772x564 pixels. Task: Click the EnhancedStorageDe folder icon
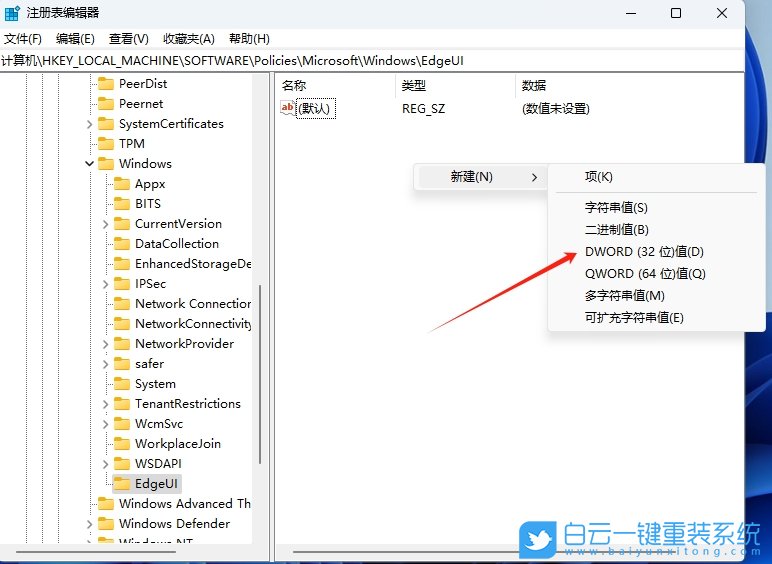click(122, 264)
